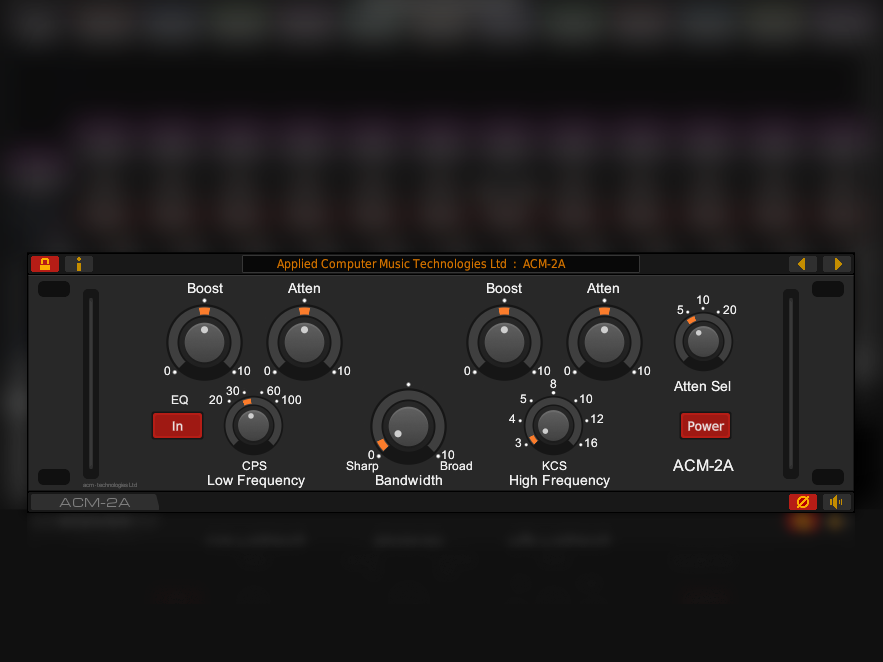
Task: Click the CPS Low Frequency selector knob
Action: click(253, 425)
